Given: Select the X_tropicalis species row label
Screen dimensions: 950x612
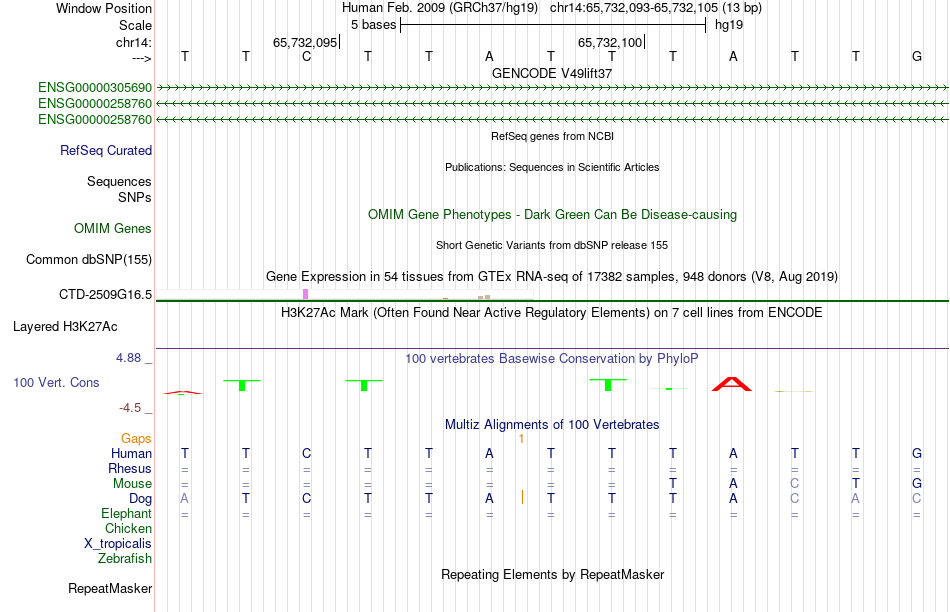Looking at the screenshot, I should [x=118, y=544].
